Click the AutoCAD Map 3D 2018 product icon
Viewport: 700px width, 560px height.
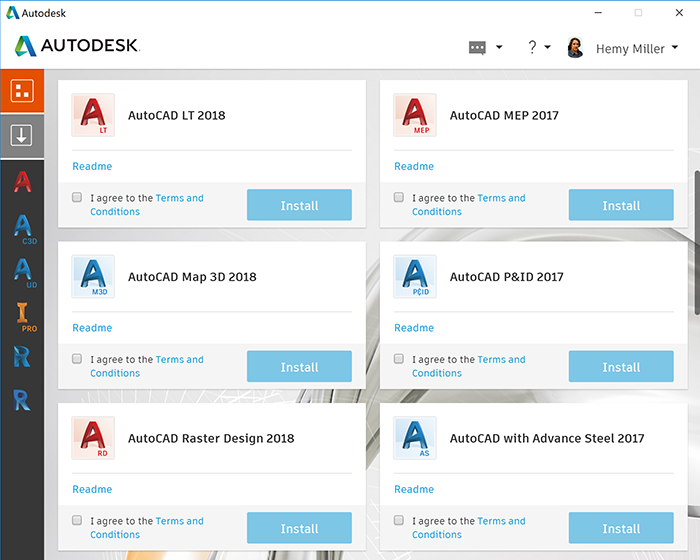pyautogui.click(x=93, y=276)
